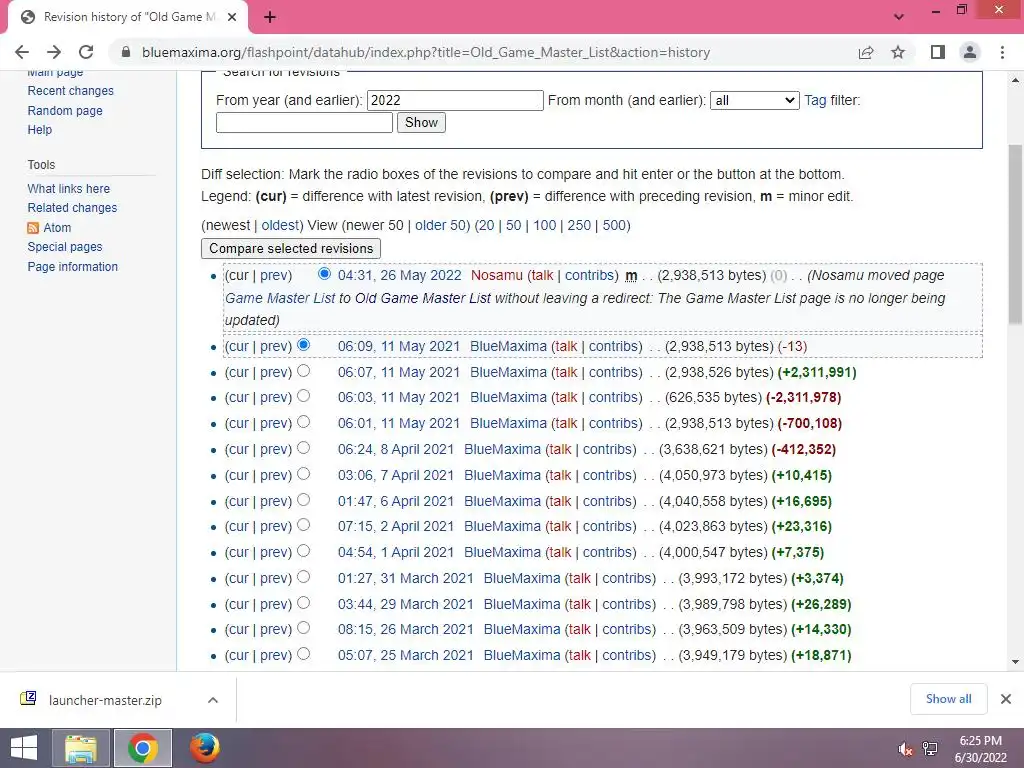Viewport: 1024px width, 768px height.
Task: Select radio for 04:31, 26 May 2022 revision
Action: [x=324, y=274]
